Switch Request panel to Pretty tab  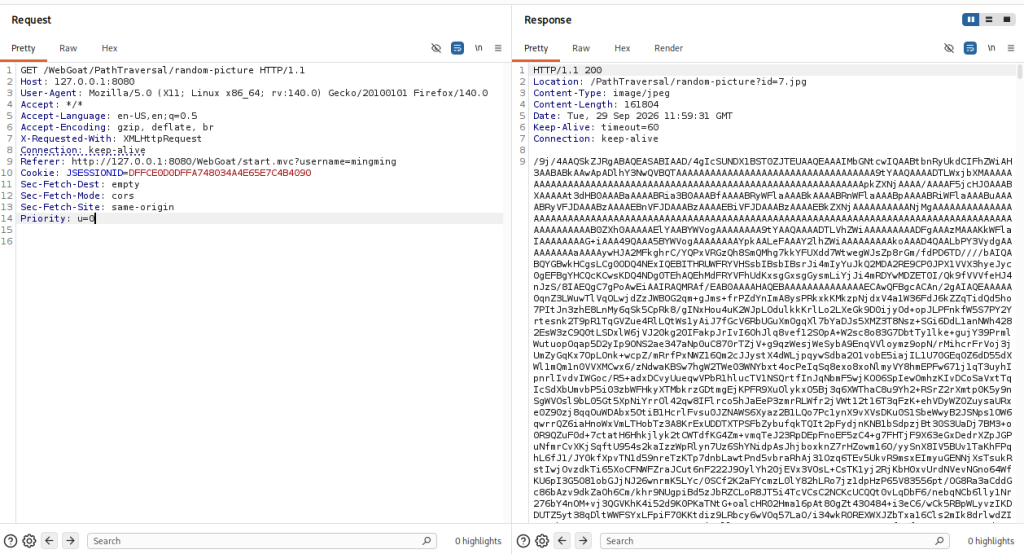click(23, 48)
